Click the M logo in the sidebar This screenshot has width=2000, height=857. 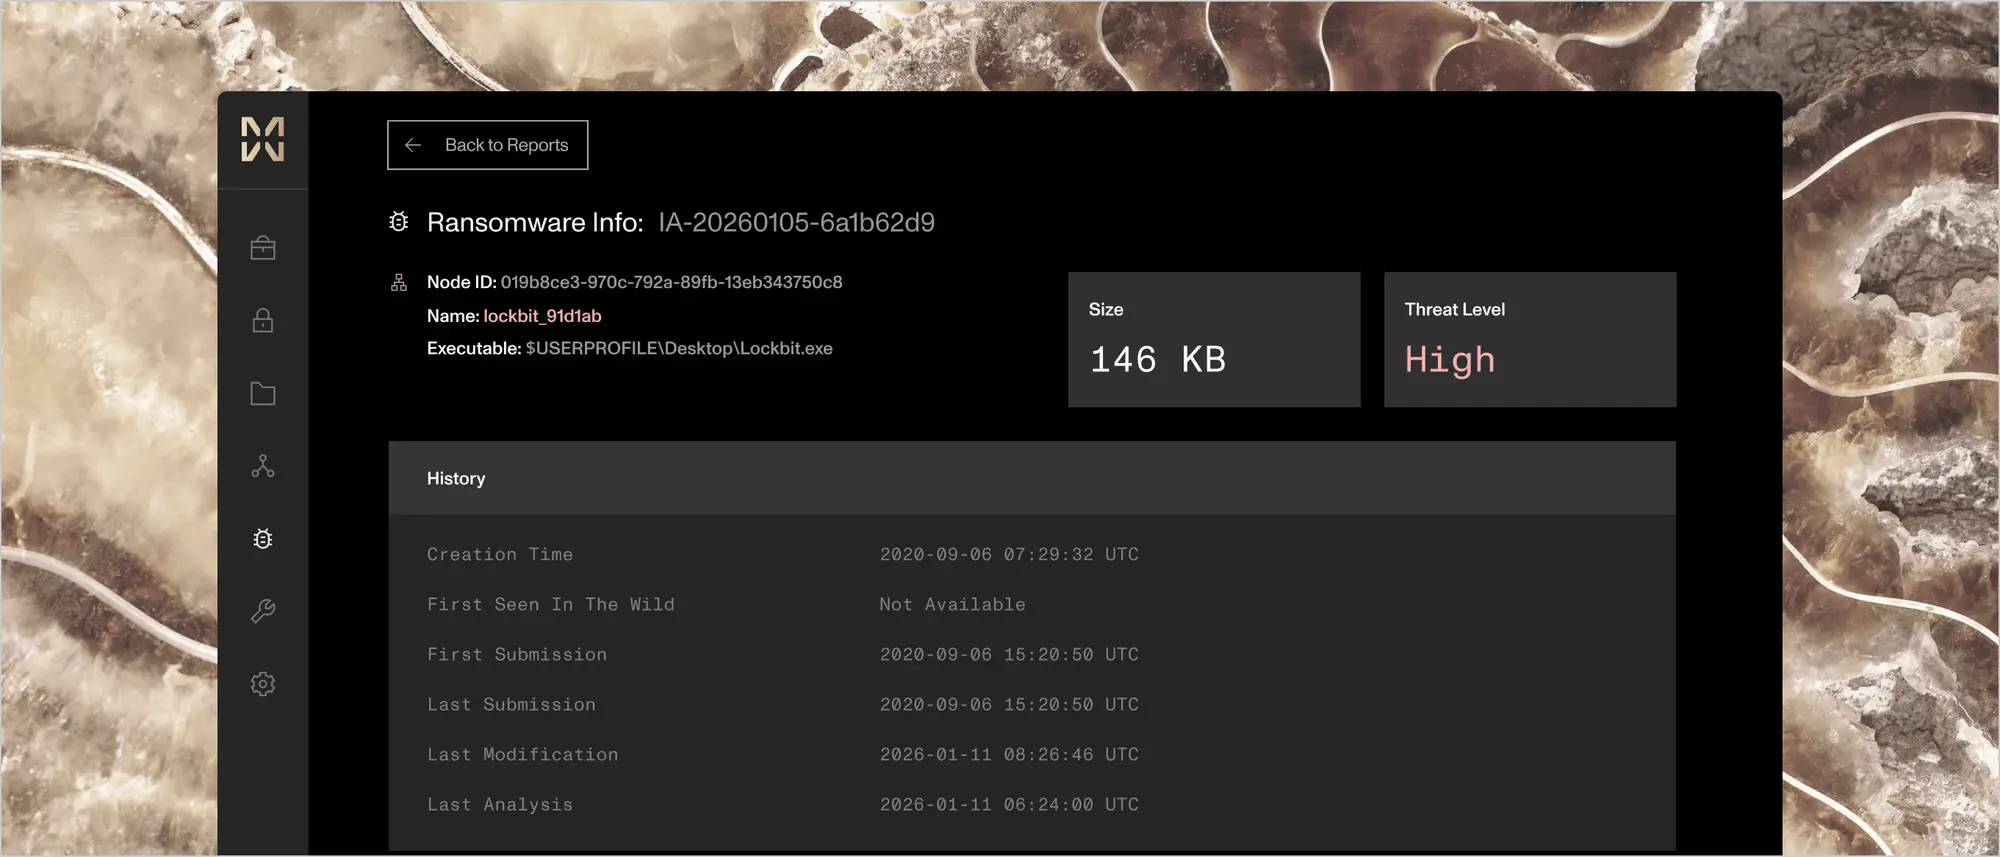click(x=263, y=139)
